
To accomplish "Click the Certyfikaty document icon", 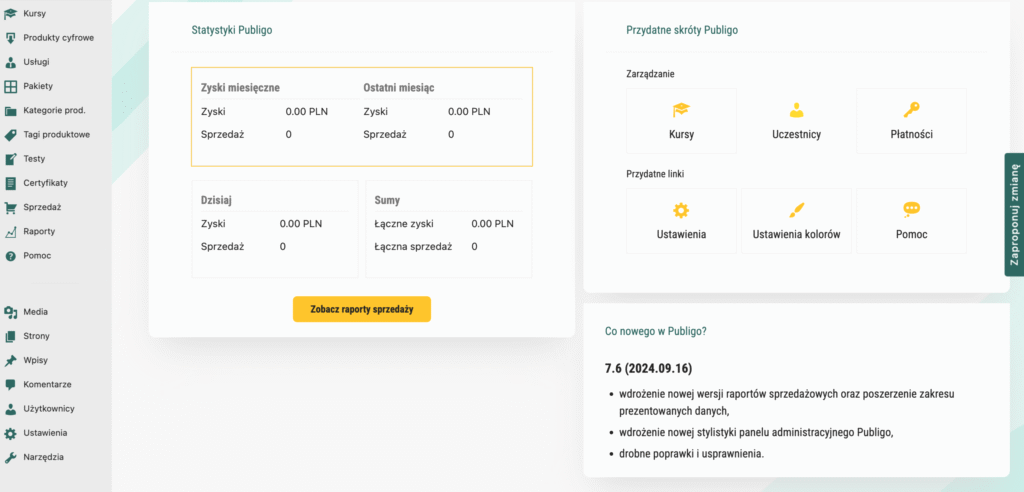I will [10, 183].
